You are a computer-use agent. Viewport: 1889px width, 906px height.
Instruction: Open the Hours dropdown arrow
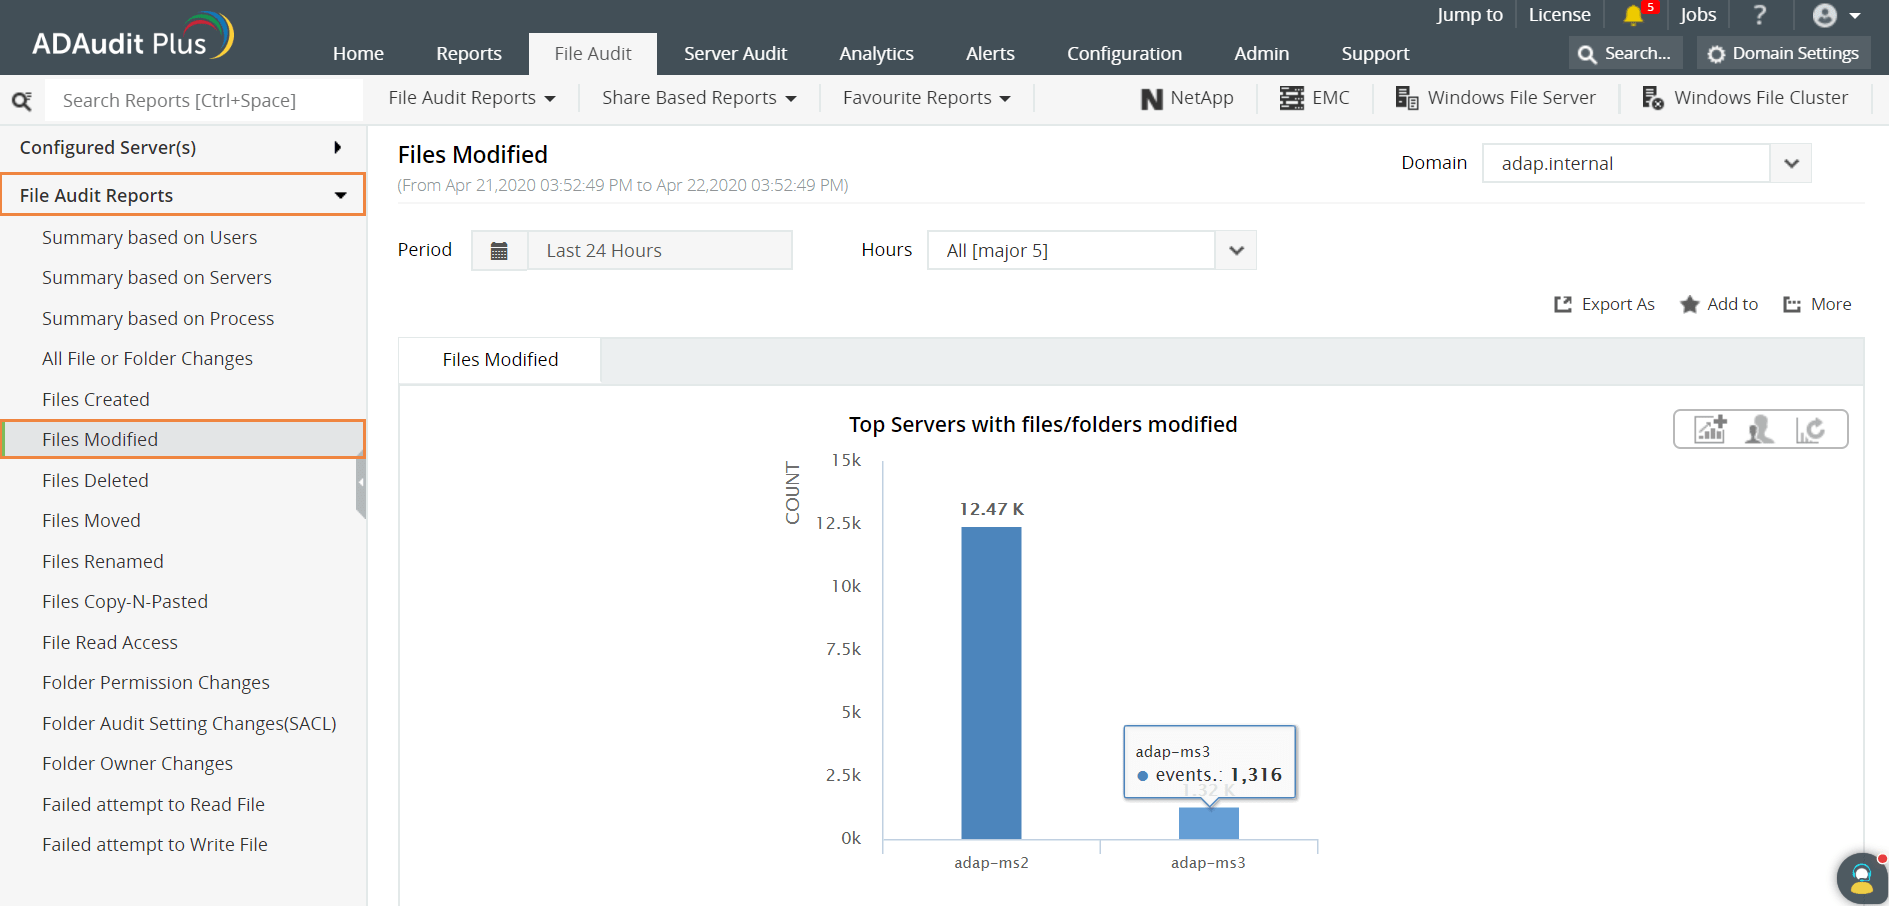(x=1236, y=250)
